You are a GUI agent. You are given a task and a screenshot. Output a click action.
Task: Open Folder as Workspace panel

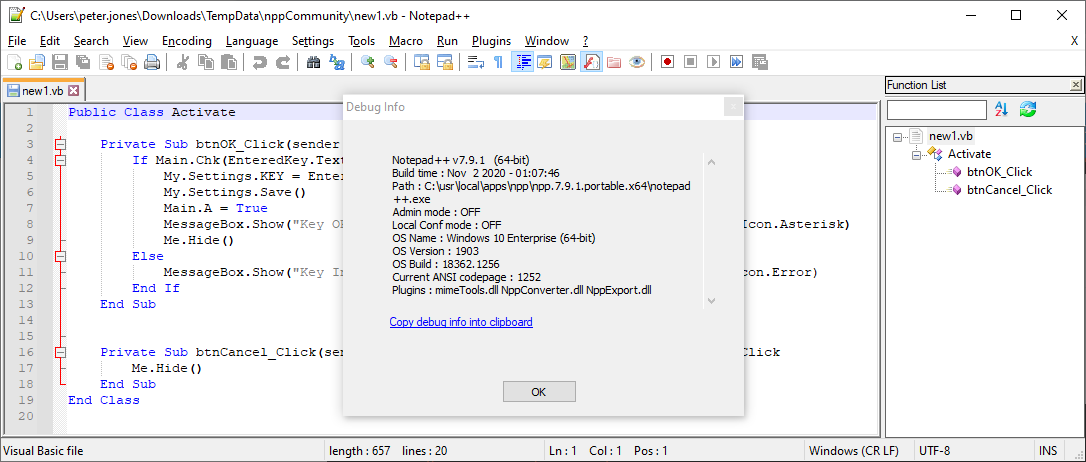tap(614, 62)
